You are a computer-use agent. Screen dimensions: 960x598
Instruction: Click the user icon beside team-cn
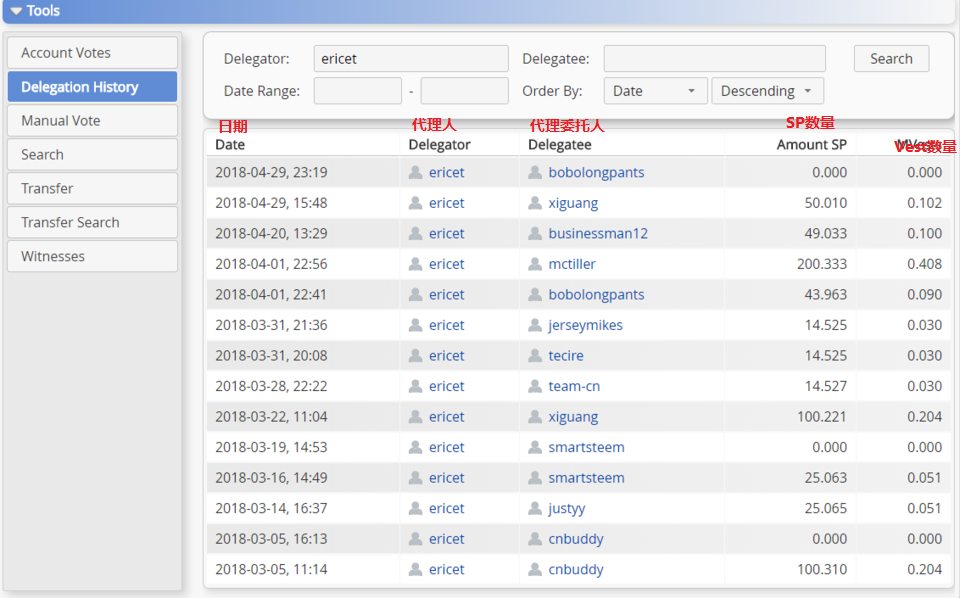(x=535, y=386)
